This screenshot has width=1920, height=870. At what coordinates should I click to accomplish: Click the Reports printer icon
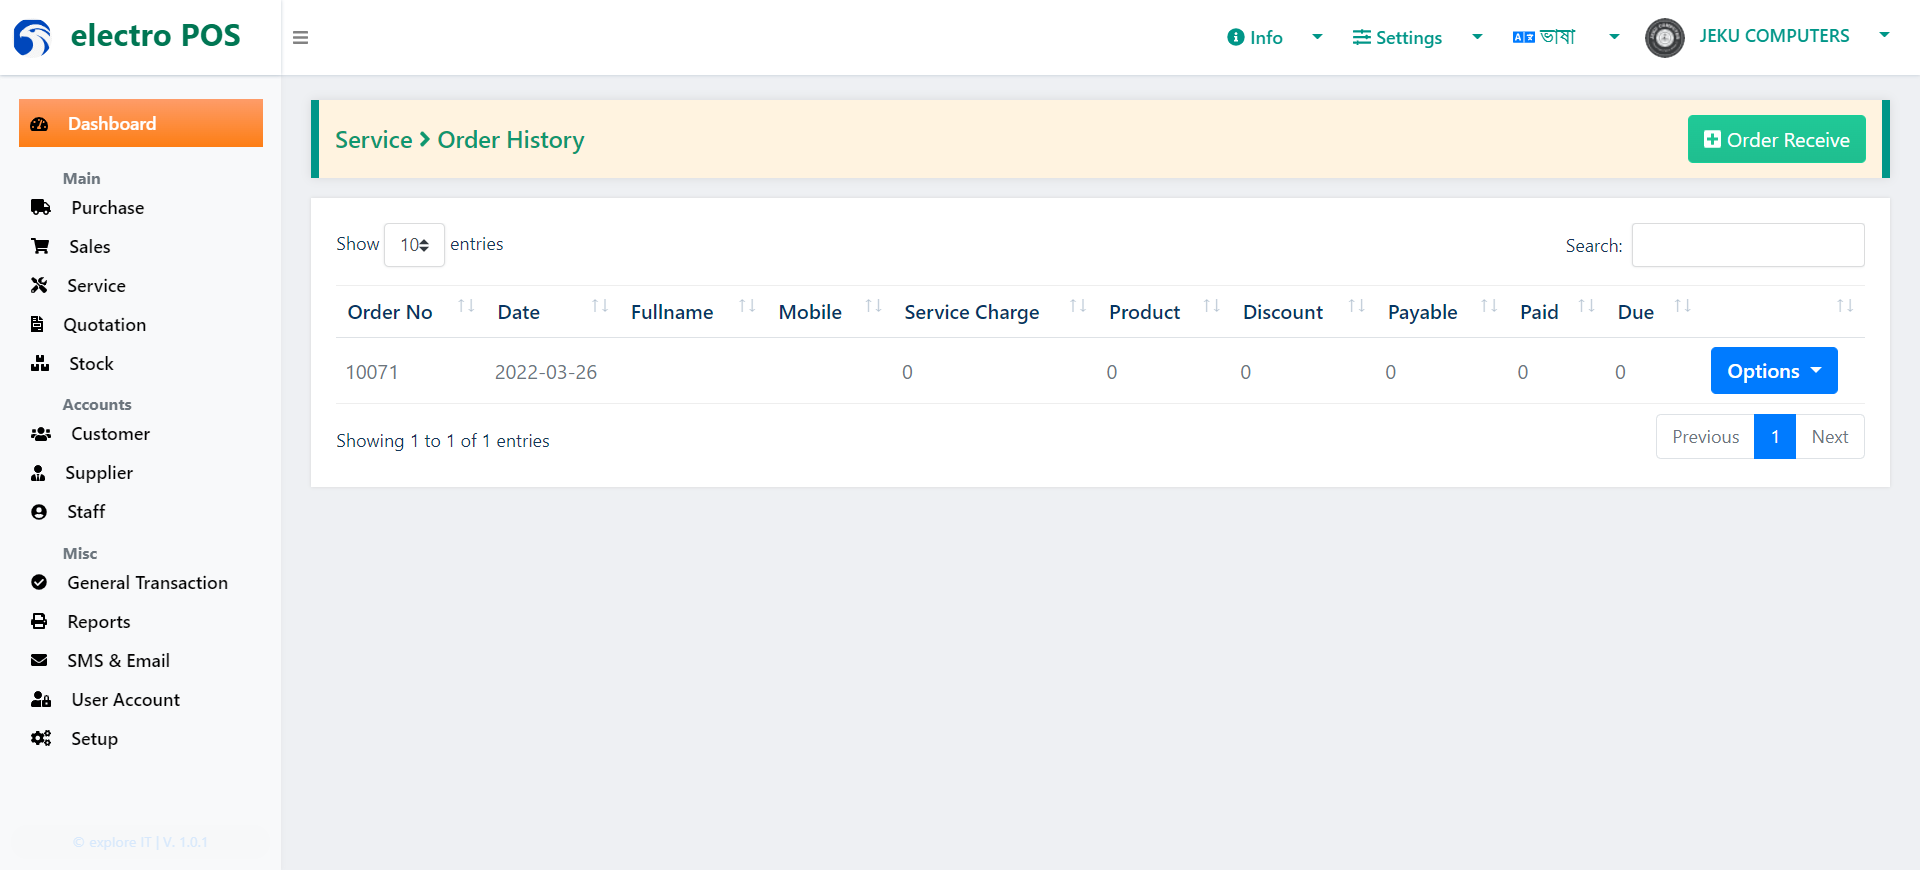coord(39,621)
